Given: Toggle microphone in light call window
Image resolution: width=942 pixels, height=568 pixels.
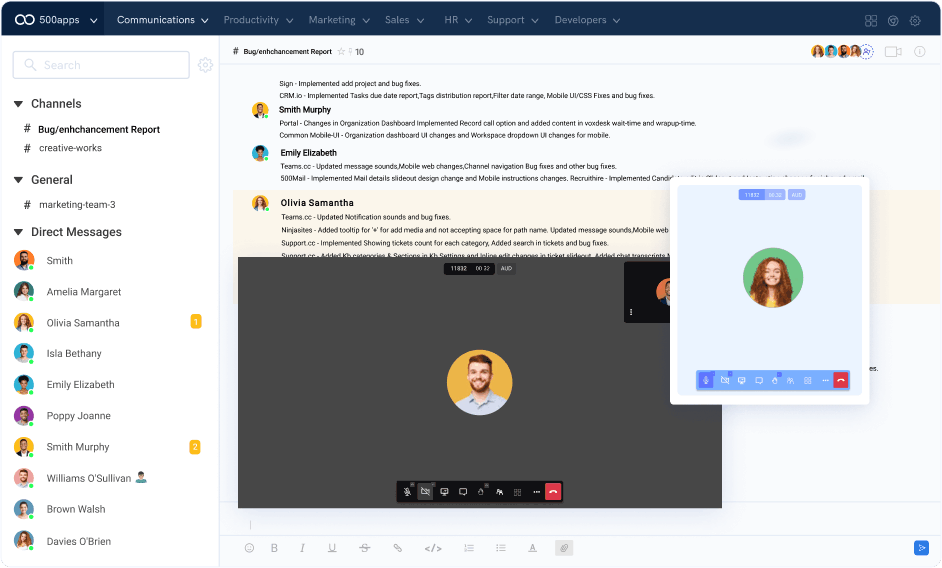Looking at the screenshot, I should (x=707, y=381).
